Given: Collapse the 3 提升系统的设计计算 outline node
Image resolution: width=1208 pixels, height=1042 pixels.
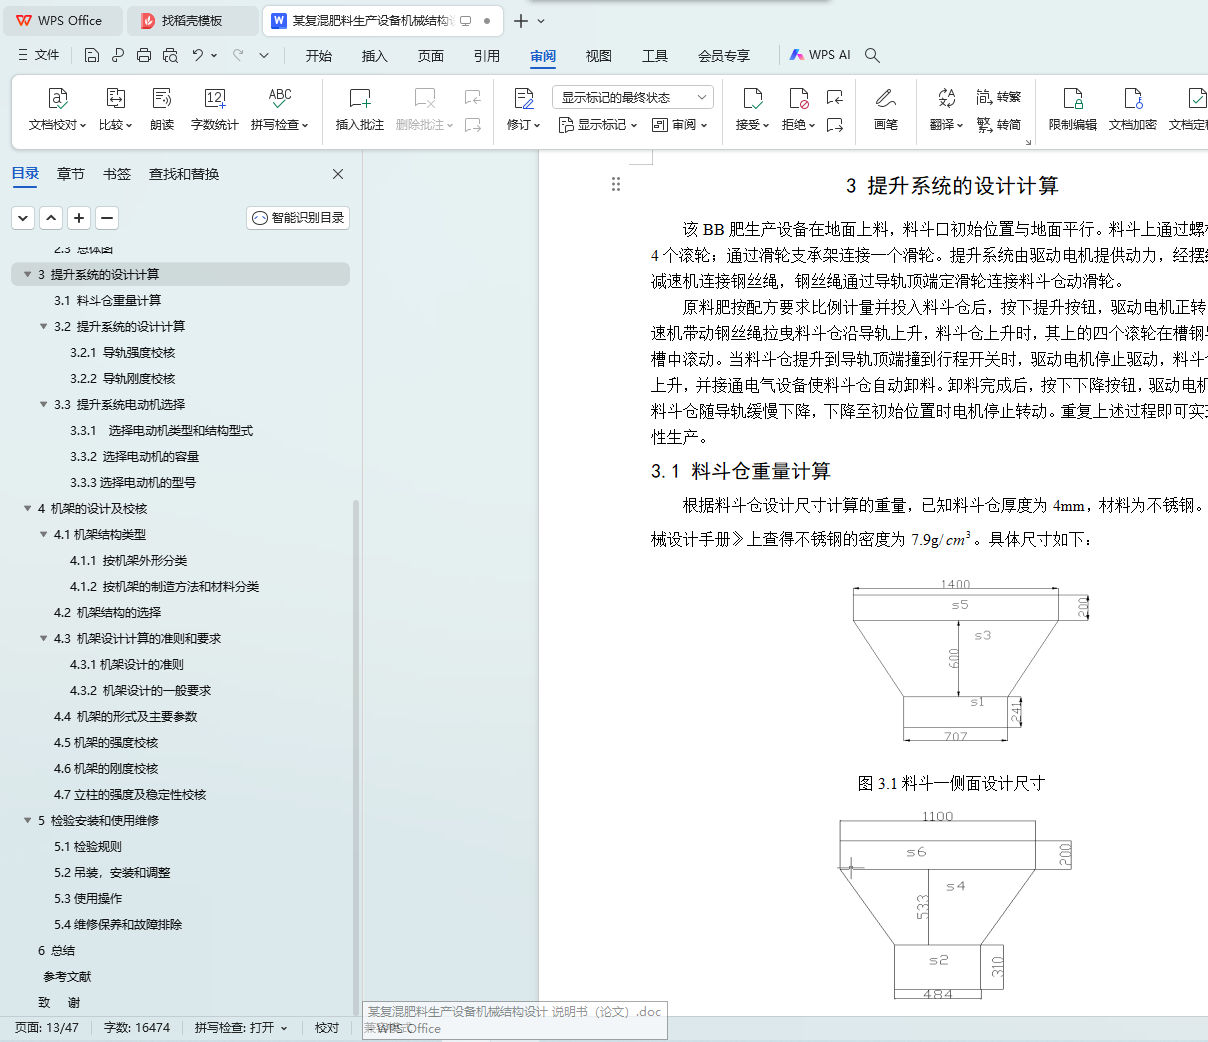Looking at the screenshot, I should pyautogui.click(x=27, y=274).
